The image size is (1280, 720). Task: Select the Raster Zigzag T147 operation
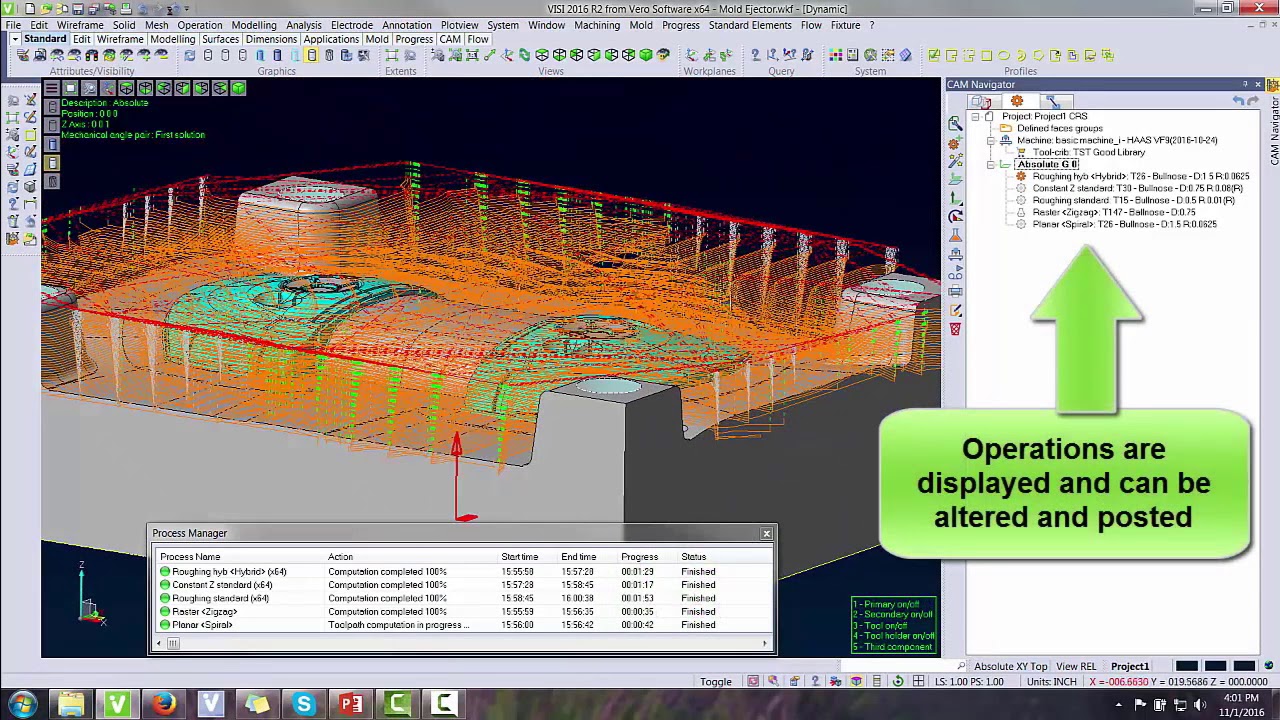pyautogui.click(x=1114, y=212)
